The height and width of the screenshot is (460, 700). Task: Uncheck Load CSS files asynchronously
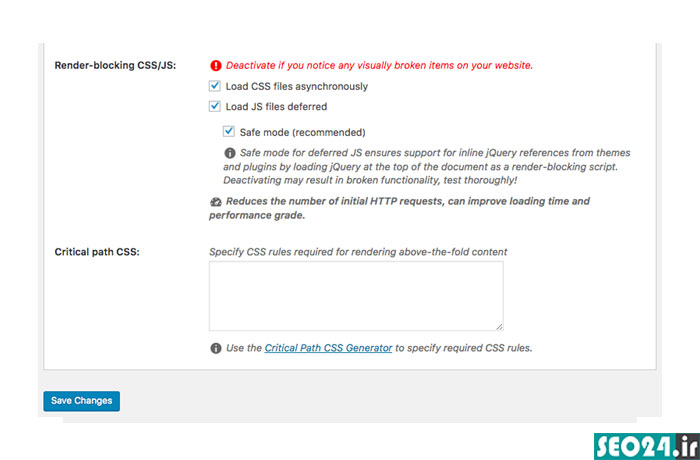click(215, 86)
